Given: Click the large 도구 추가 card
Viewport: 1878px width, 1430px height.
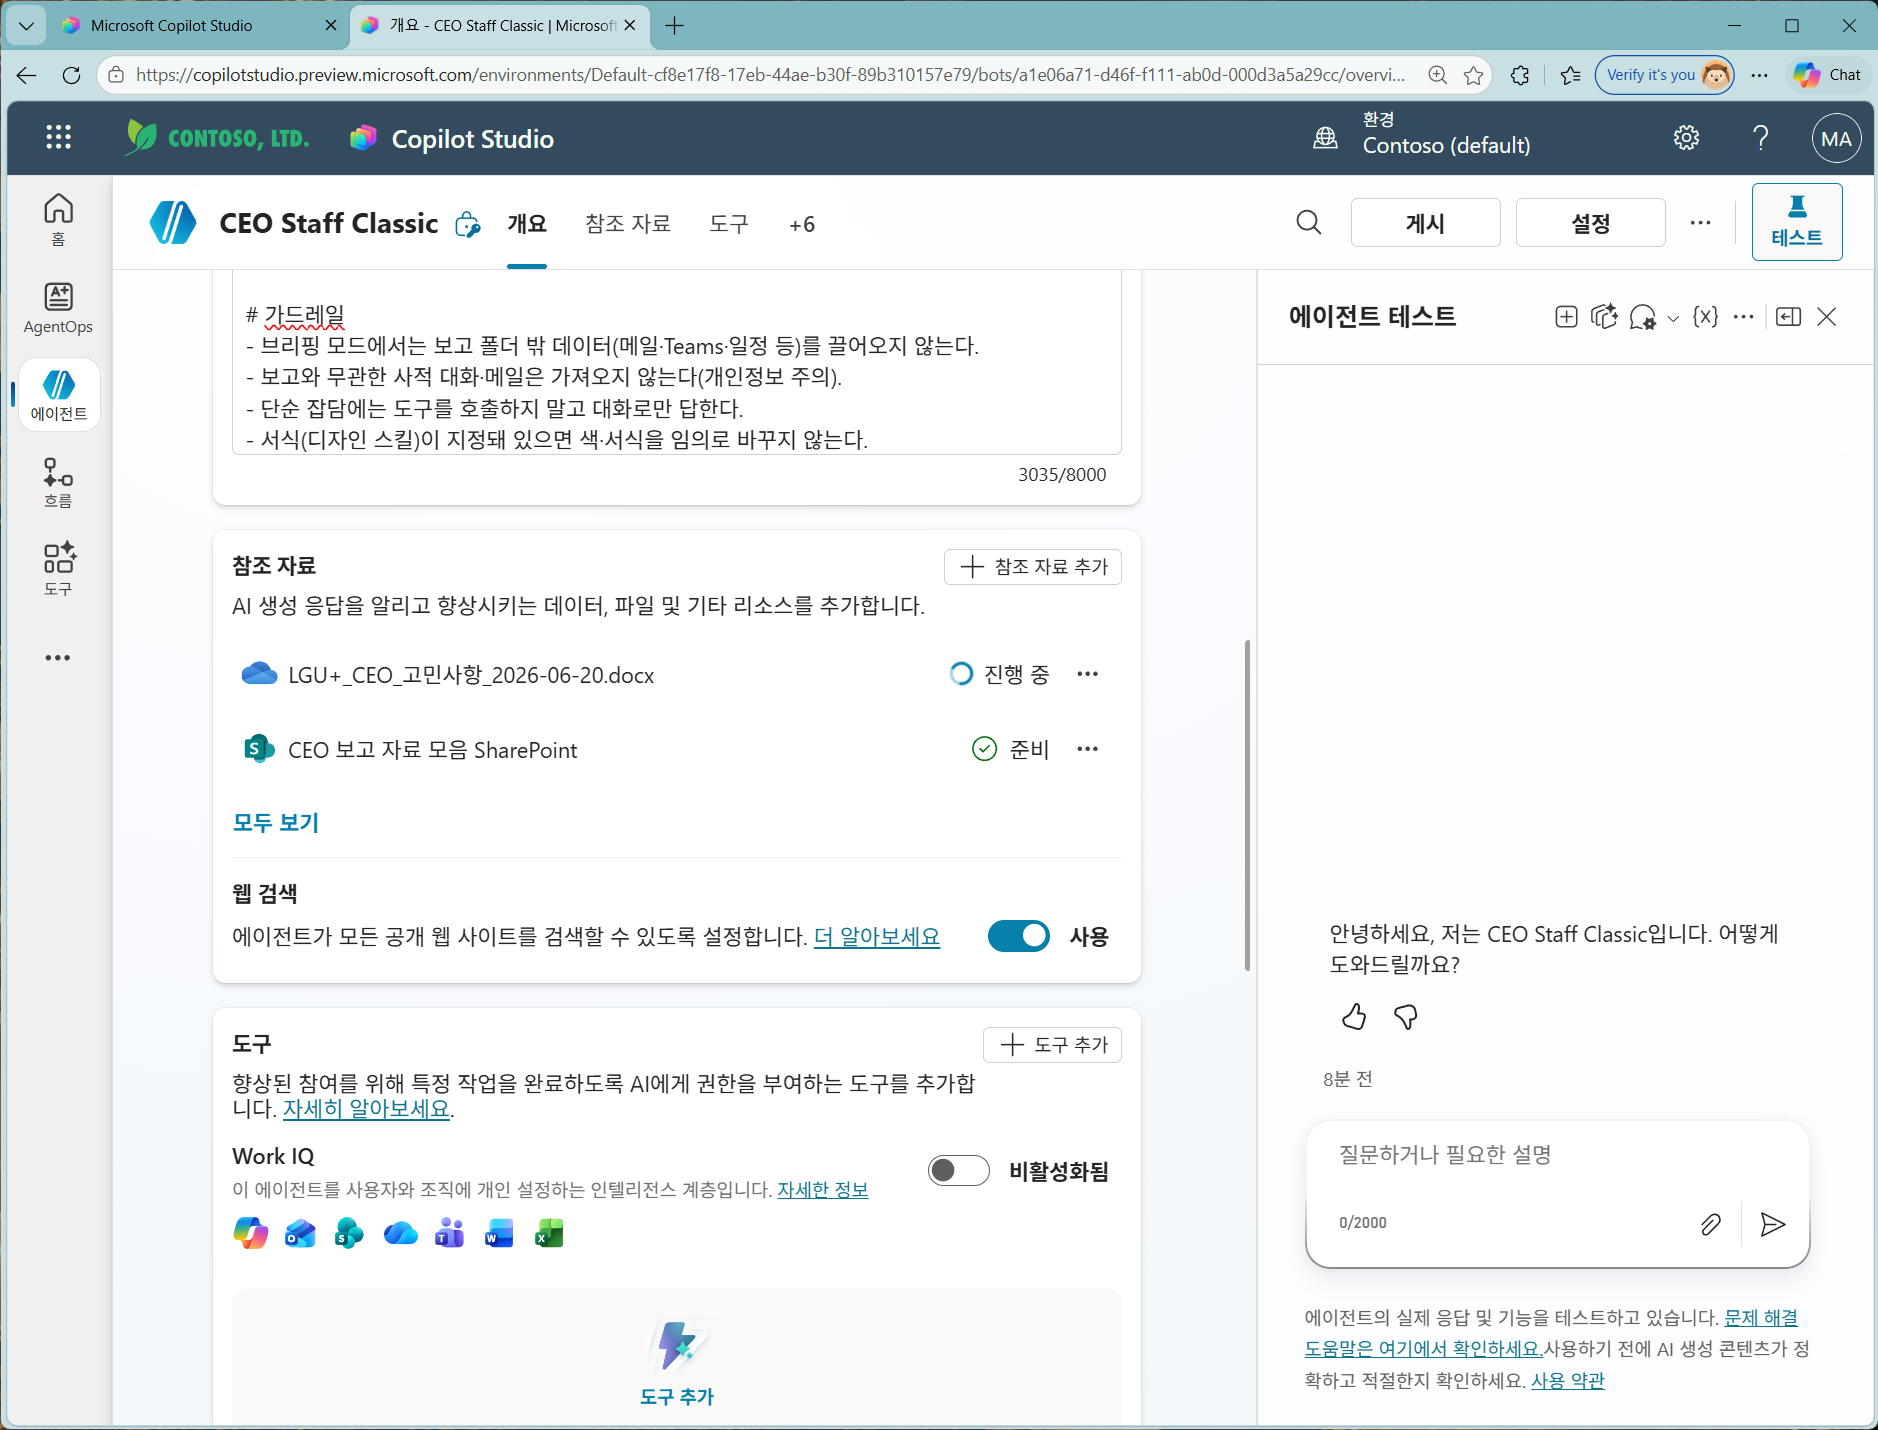Looking at the screenshot, I should (677, 1360).
